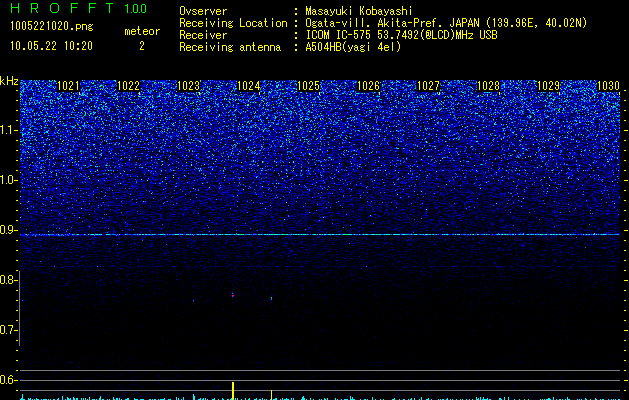Screen dimensions: 629x400
Task: Click the Receiving Location label
Action: pyautogui.click(x=233, y=23)
